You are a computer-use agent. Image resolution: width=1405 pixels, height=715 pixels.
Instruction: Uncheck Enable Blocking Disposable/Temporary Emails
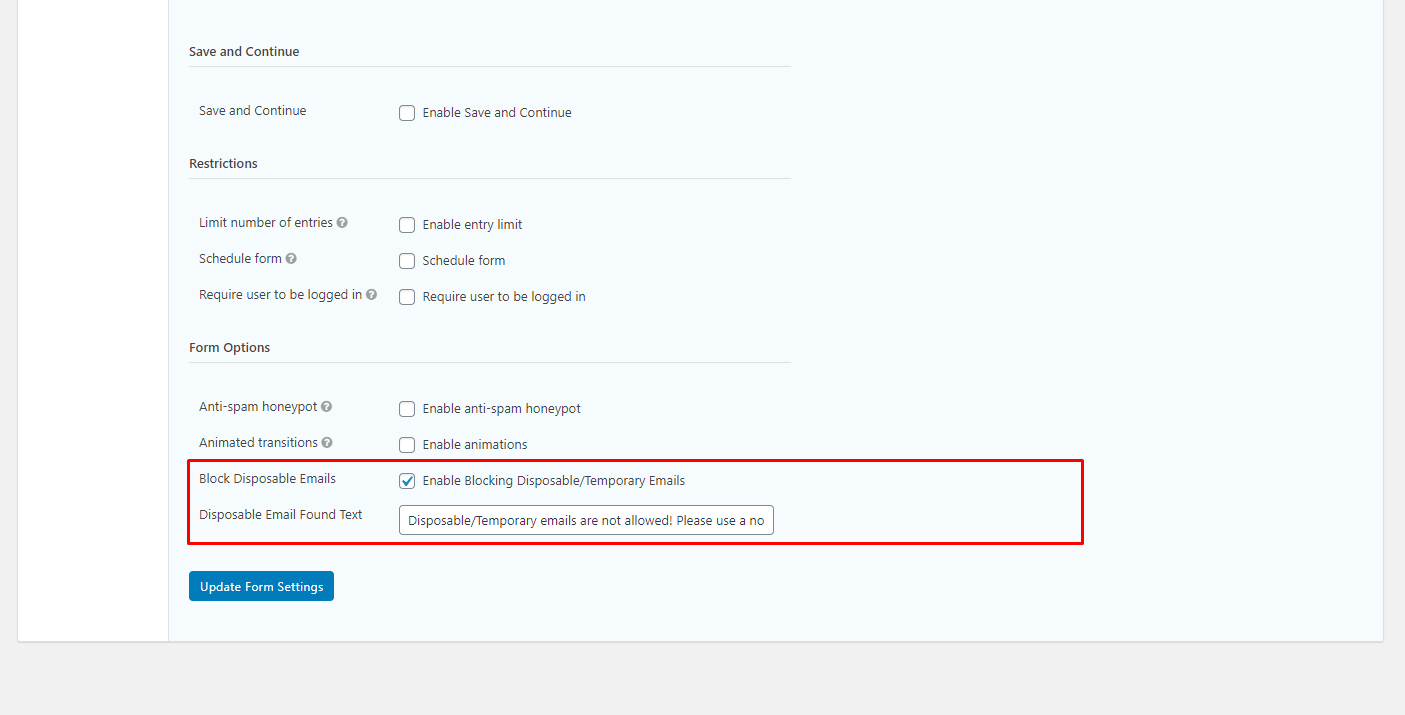(407, 481)
